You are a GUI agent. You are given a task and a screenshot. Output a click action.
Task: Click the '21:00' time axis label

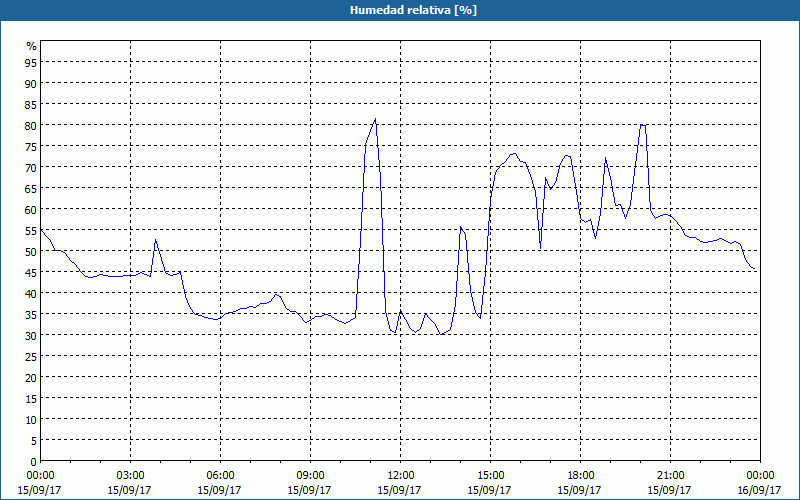pos(670,476)
